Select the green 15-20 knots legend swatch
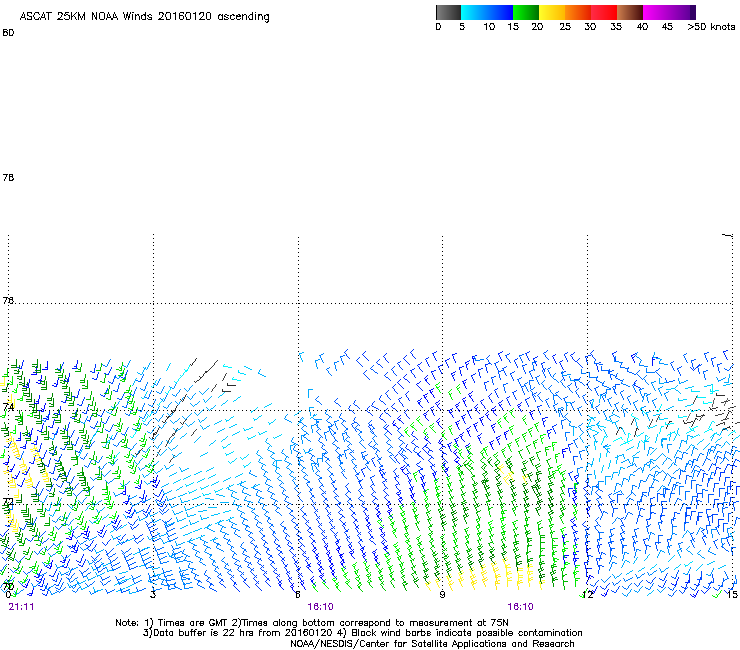Viewport: 740px width, 650px height. 526,12
